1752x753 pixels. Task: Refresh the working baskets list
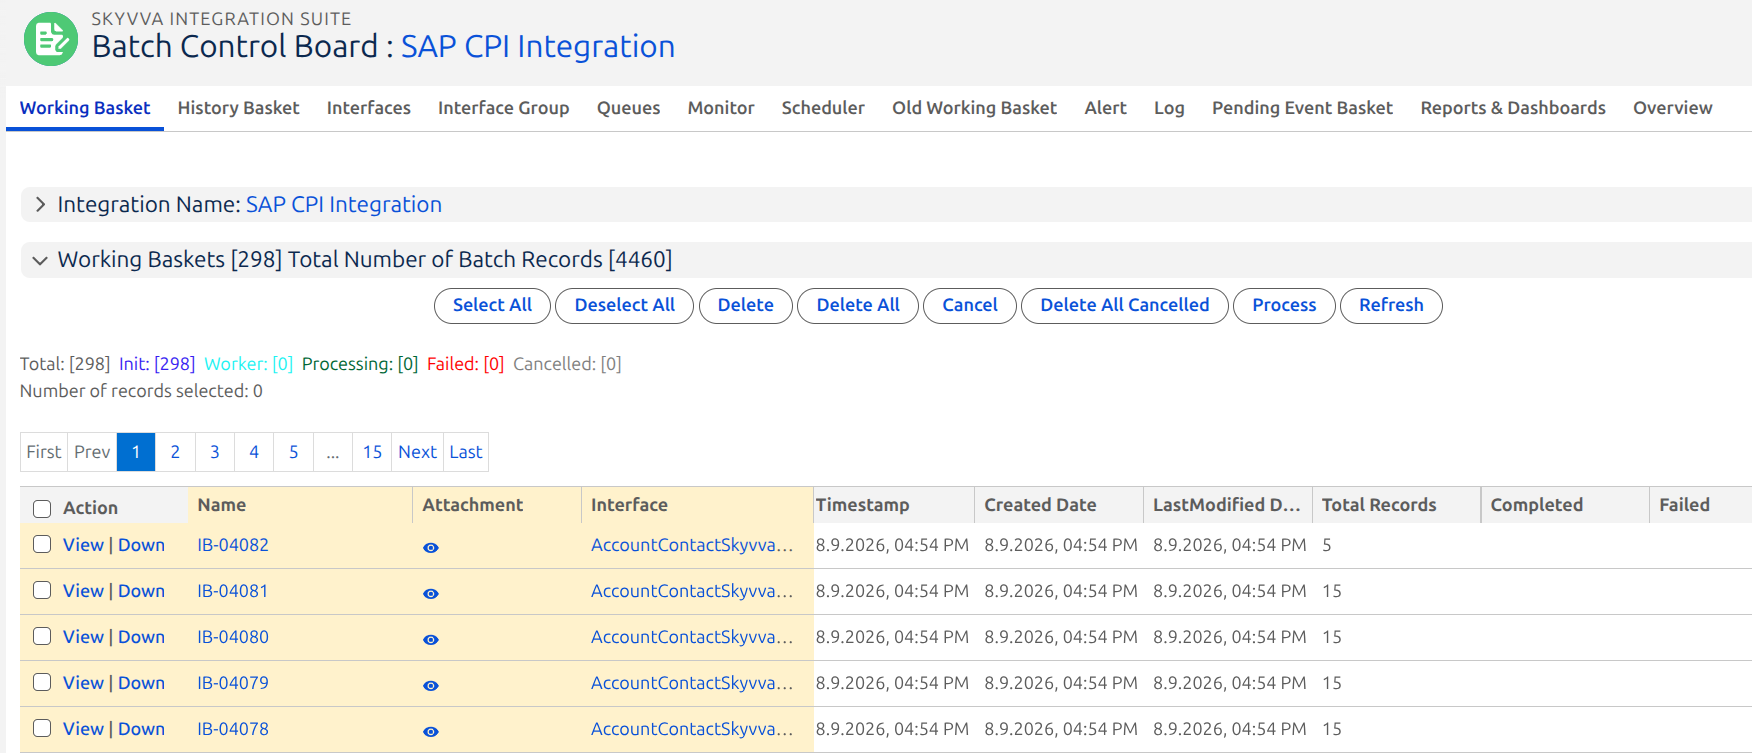(x=1391, y=306)
